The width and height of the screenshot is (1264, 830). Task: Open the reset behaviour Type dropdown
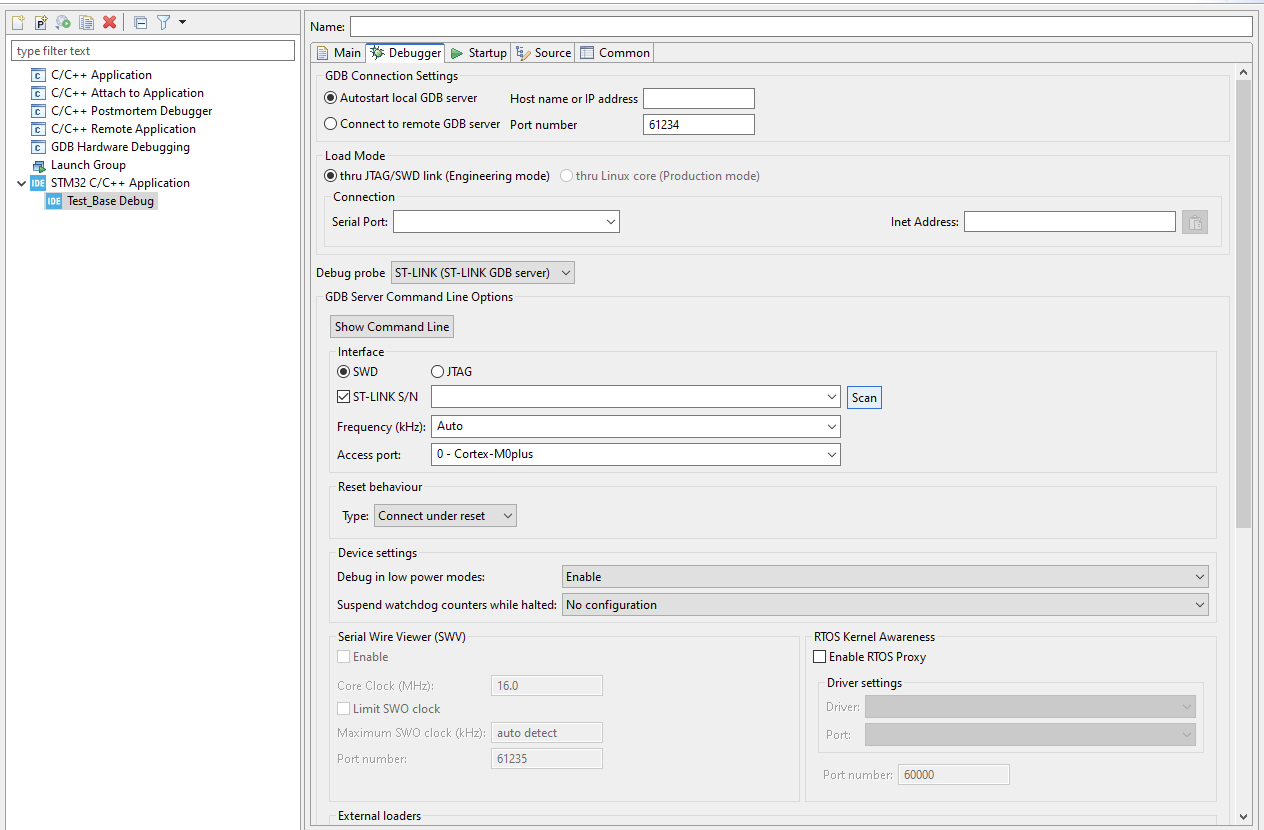(508, 515)
